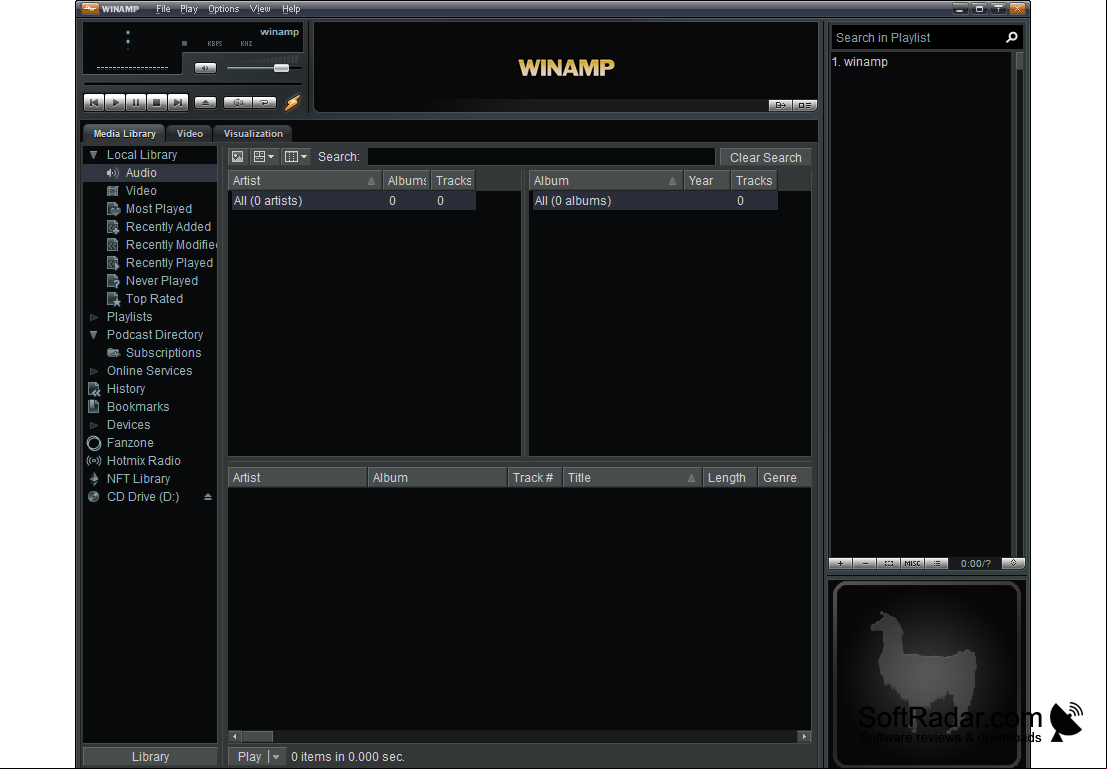Toggle repeat mode

coord(265,102)
